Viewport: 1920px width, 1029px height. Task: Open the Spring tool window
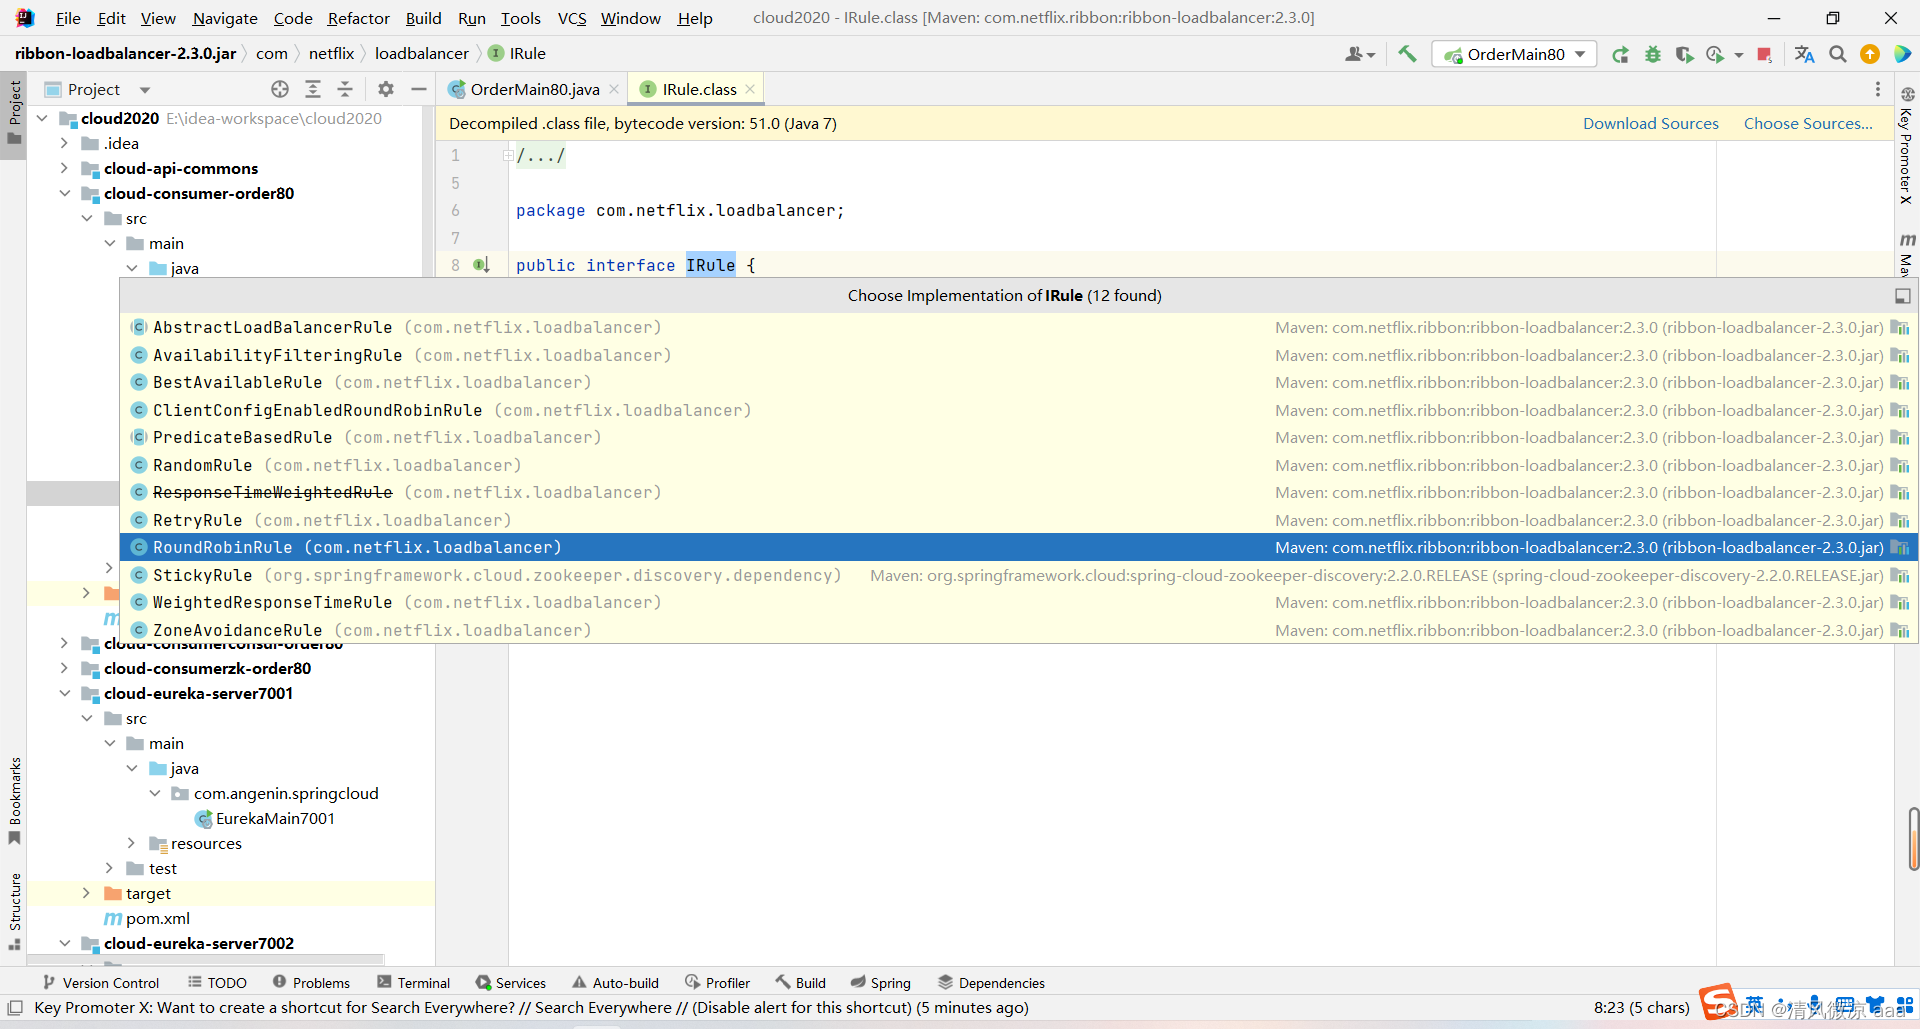tap(880, 983)
